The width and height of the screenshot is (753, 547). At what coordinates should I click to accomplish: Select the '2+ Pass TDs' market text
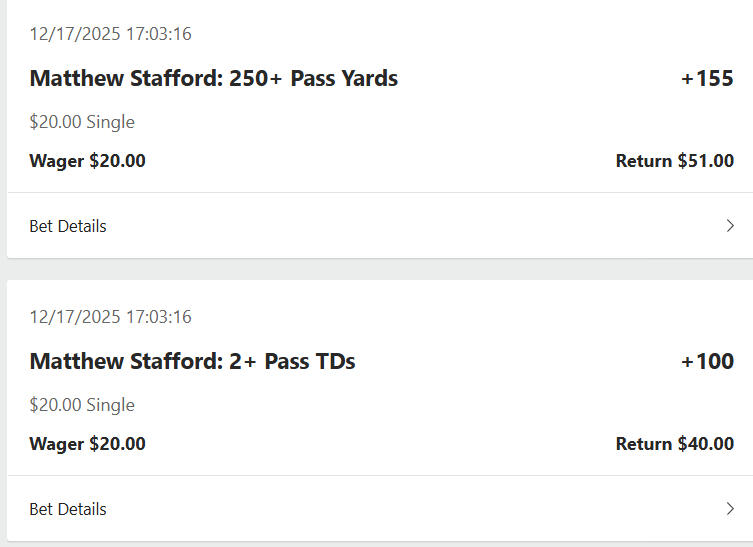point(292,361)
